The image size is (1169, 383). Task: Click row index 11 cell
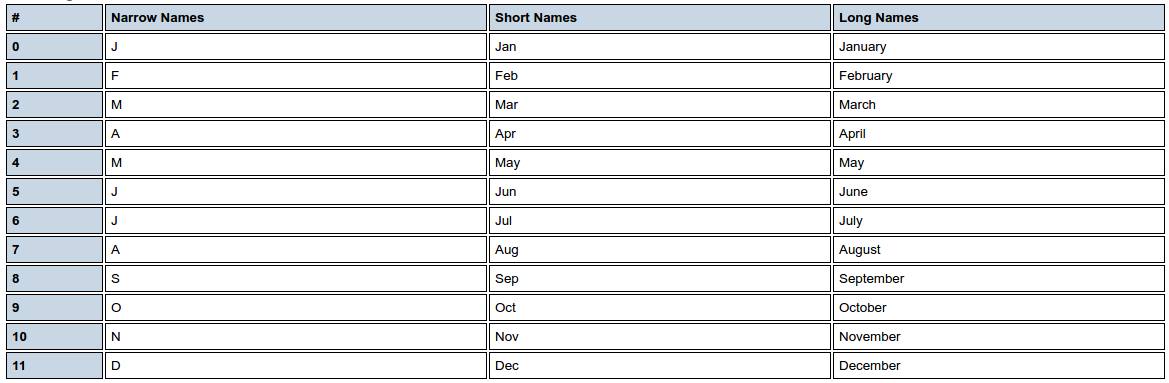(x=54, y=366)
